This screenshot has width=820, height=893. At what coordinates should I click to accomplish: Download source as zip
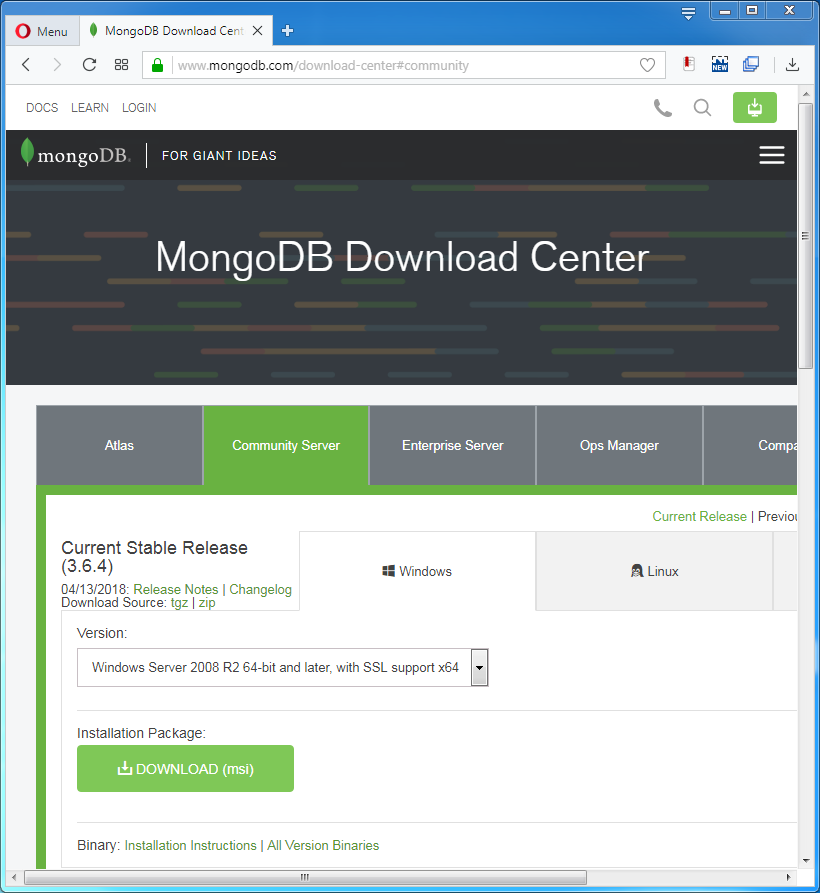[x=207, y=603]
